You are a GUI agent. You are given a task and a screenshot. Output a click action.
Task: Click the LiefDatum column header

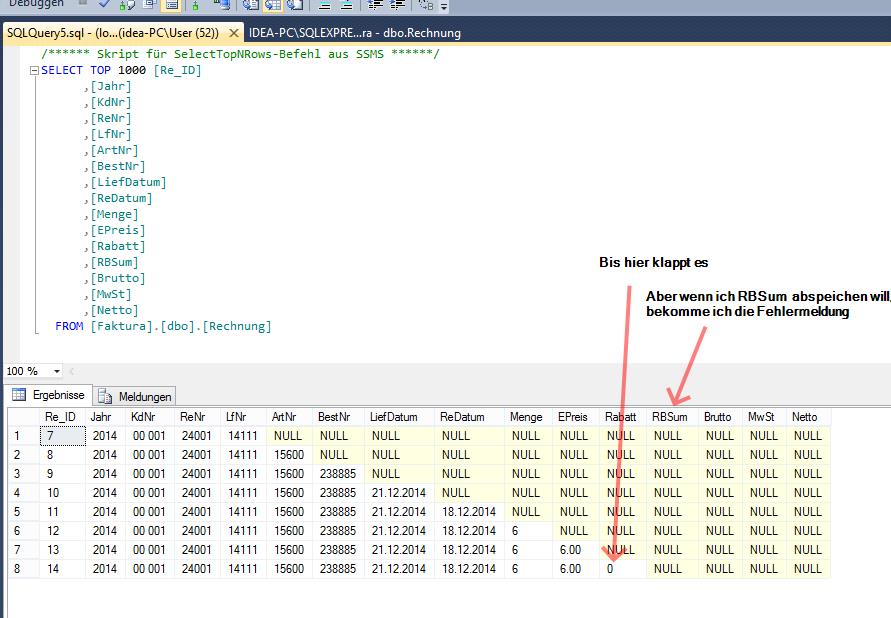click(x=399, y=417)
